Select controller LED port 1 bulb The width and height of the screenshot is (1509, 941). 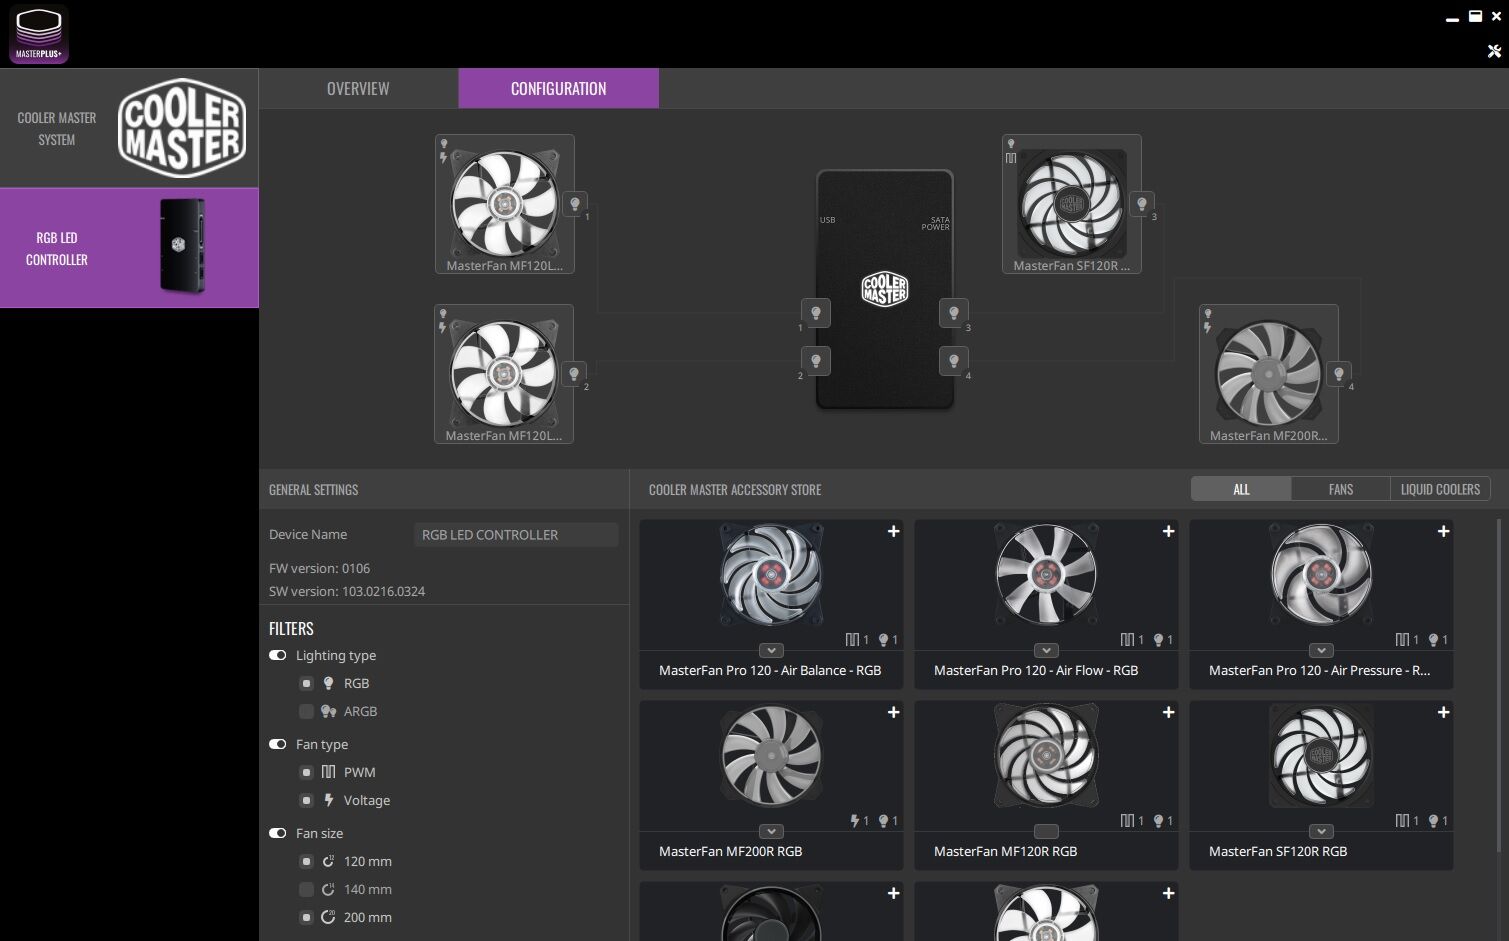point(816,313)
